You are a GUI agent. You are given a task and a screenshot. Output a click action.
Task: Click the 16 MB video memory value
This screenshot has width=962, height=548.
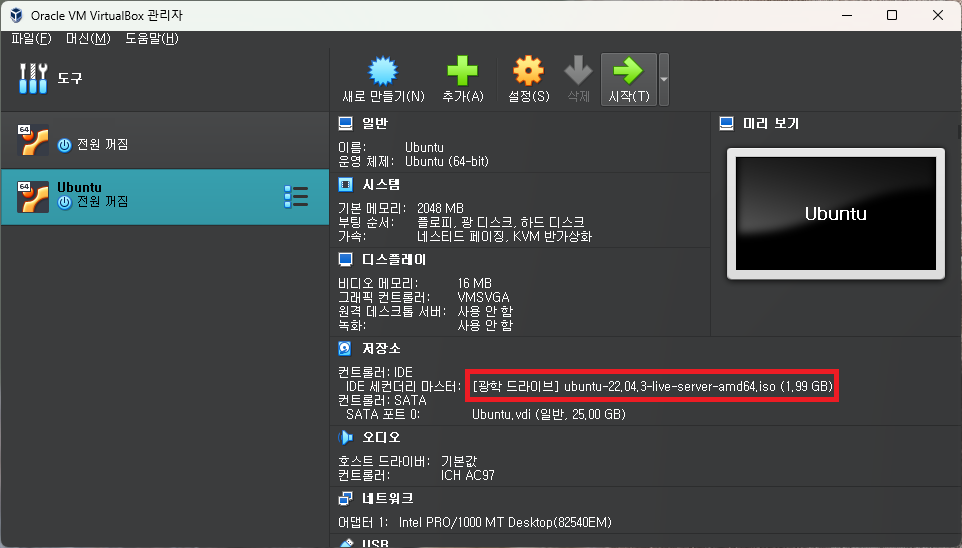[x=475, y=283]
